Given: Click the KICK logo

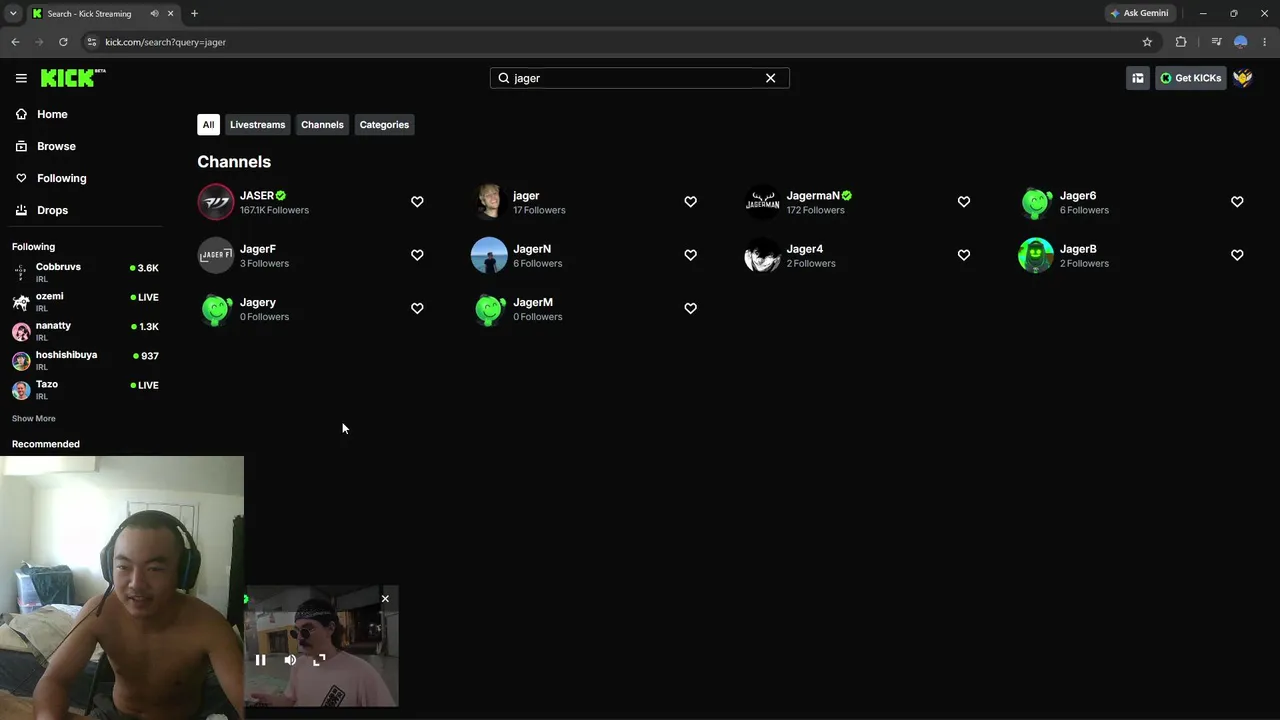Looking at the screenshot, I should pyautogui.click(x=73, y=78).
